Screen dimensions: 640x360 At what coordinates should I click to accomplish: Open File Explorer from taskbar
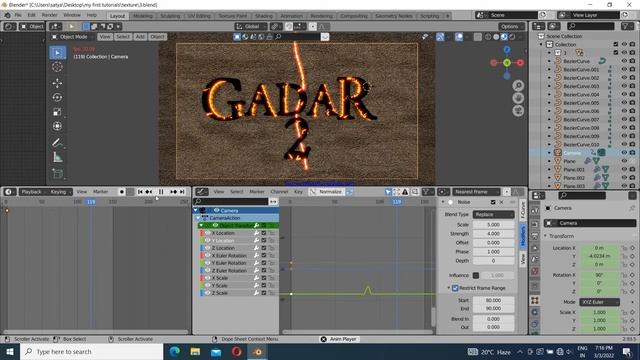[195, 351]
